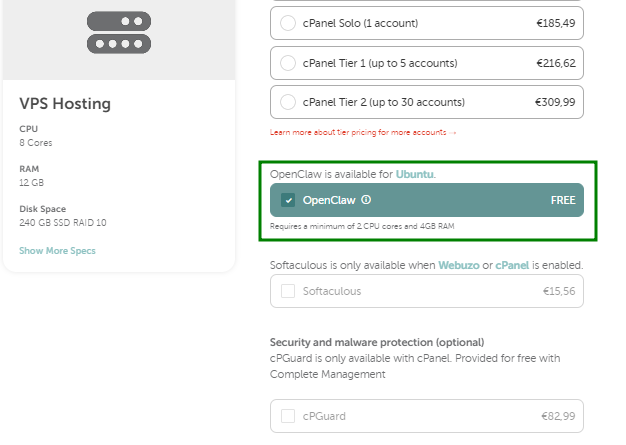Click the cPGuard €82,99 price
This screenshot has height=445, width=626.
click(558, 416)
